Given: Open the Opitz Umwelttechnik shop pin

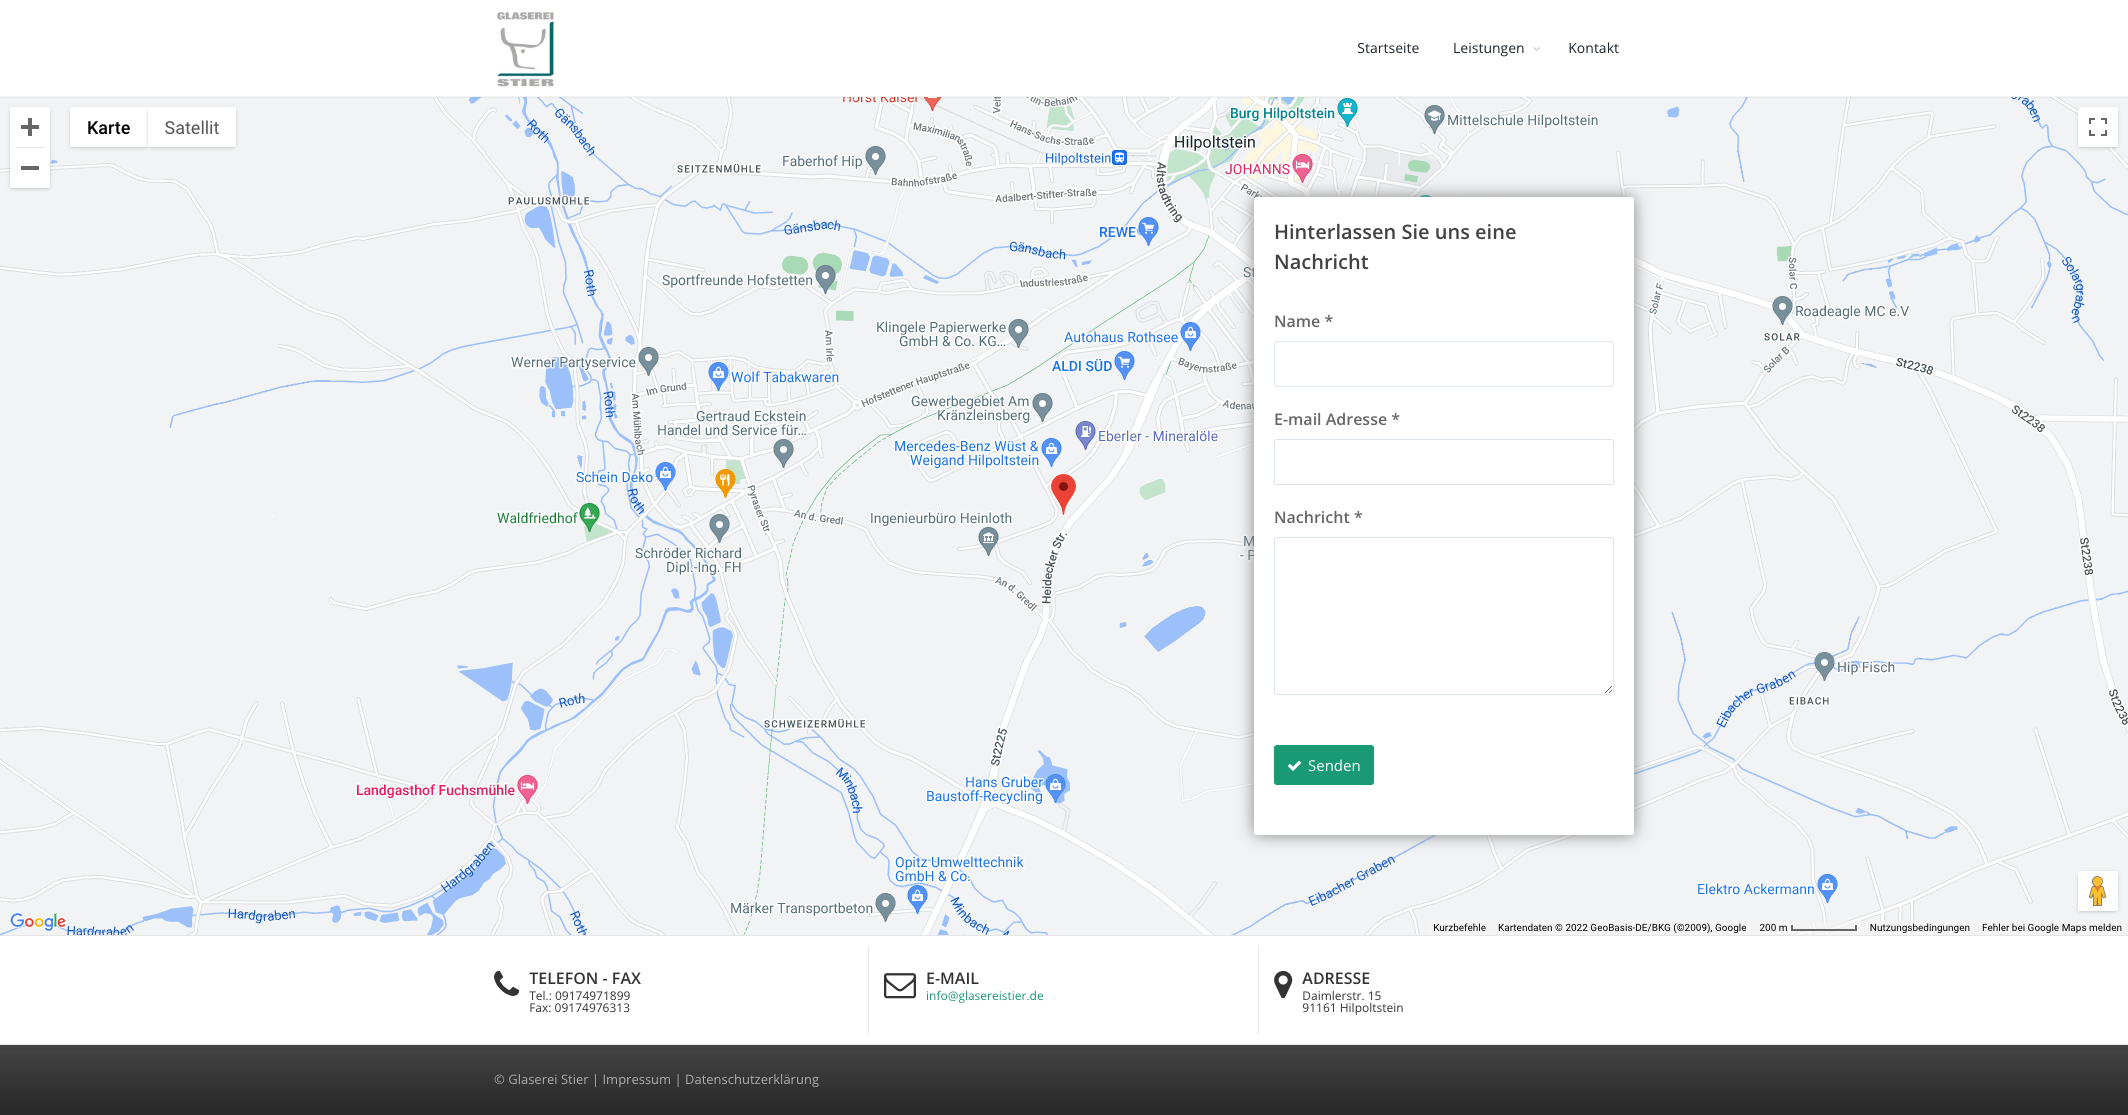Looking at the screenshot, I should [917, 897].
